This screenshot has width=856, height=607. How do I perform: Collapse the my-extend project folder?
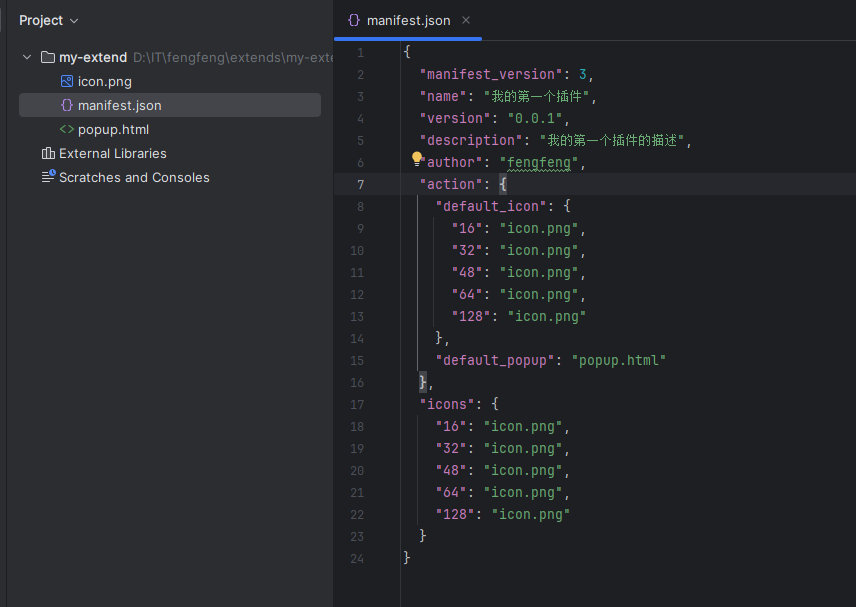click(27, 58)
